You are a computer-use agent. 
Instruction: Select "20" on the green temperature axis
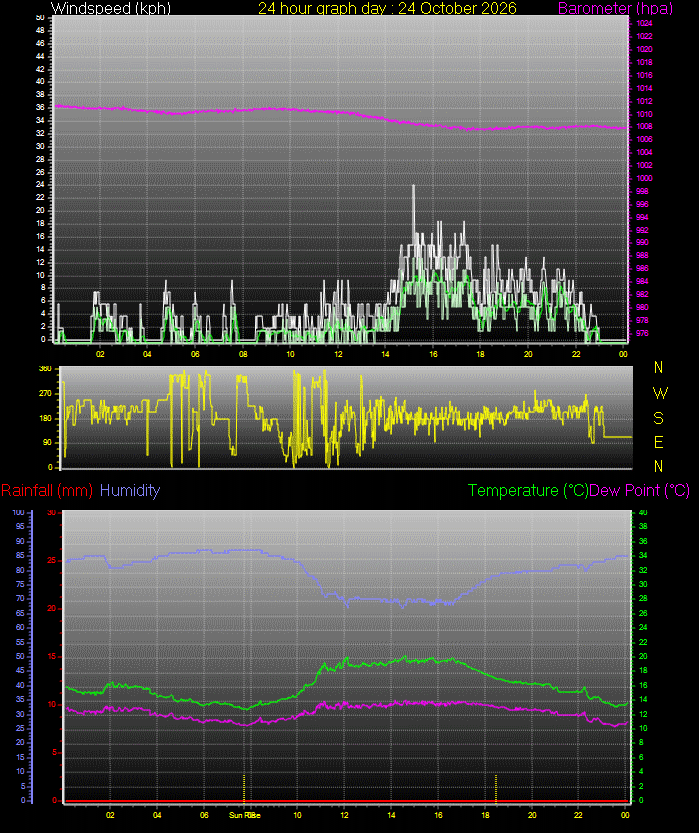643,657
